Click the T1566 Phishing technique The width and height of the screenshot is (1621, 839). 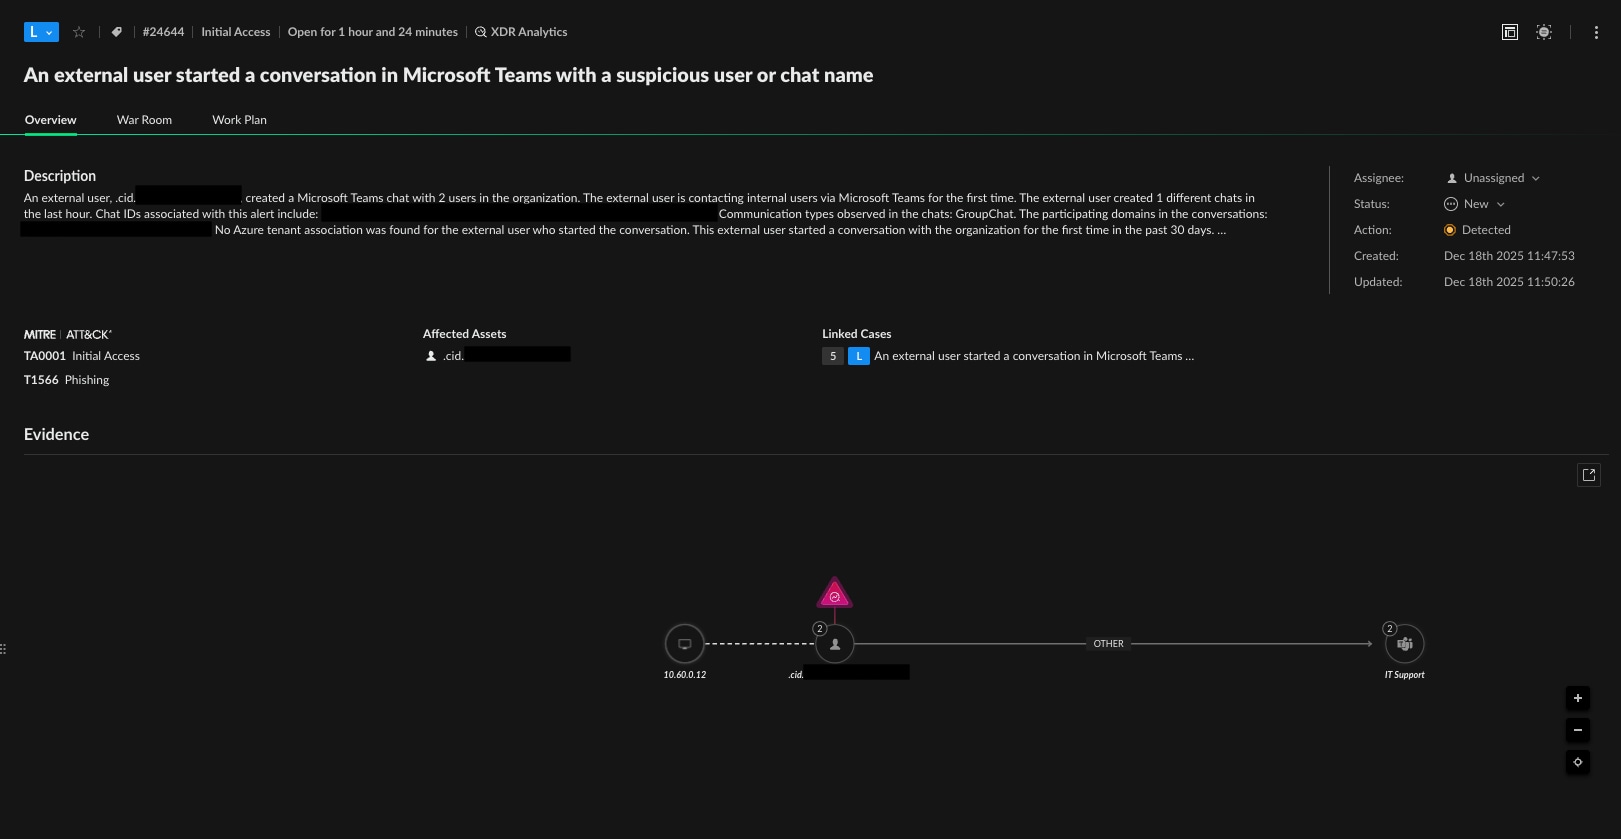tap(67, 380)
